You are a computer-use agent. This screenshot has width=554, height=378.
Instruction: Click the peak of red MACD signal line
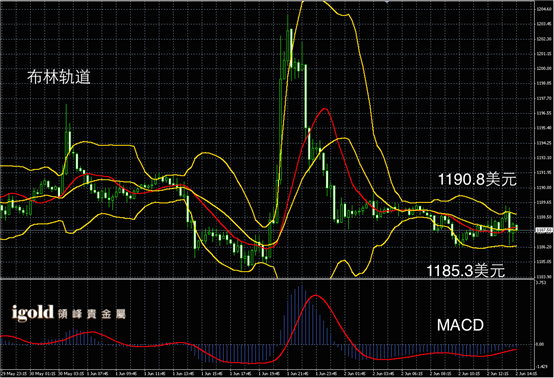[x=316, y=295]
